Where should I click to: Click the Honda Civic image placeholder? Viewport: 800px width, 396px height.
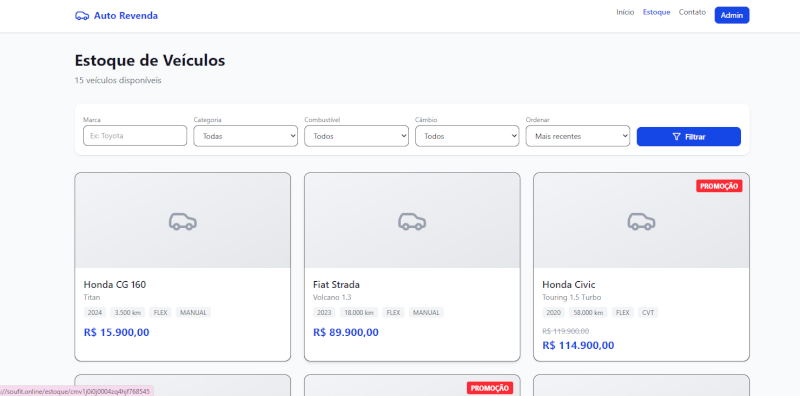pos(641,220)
